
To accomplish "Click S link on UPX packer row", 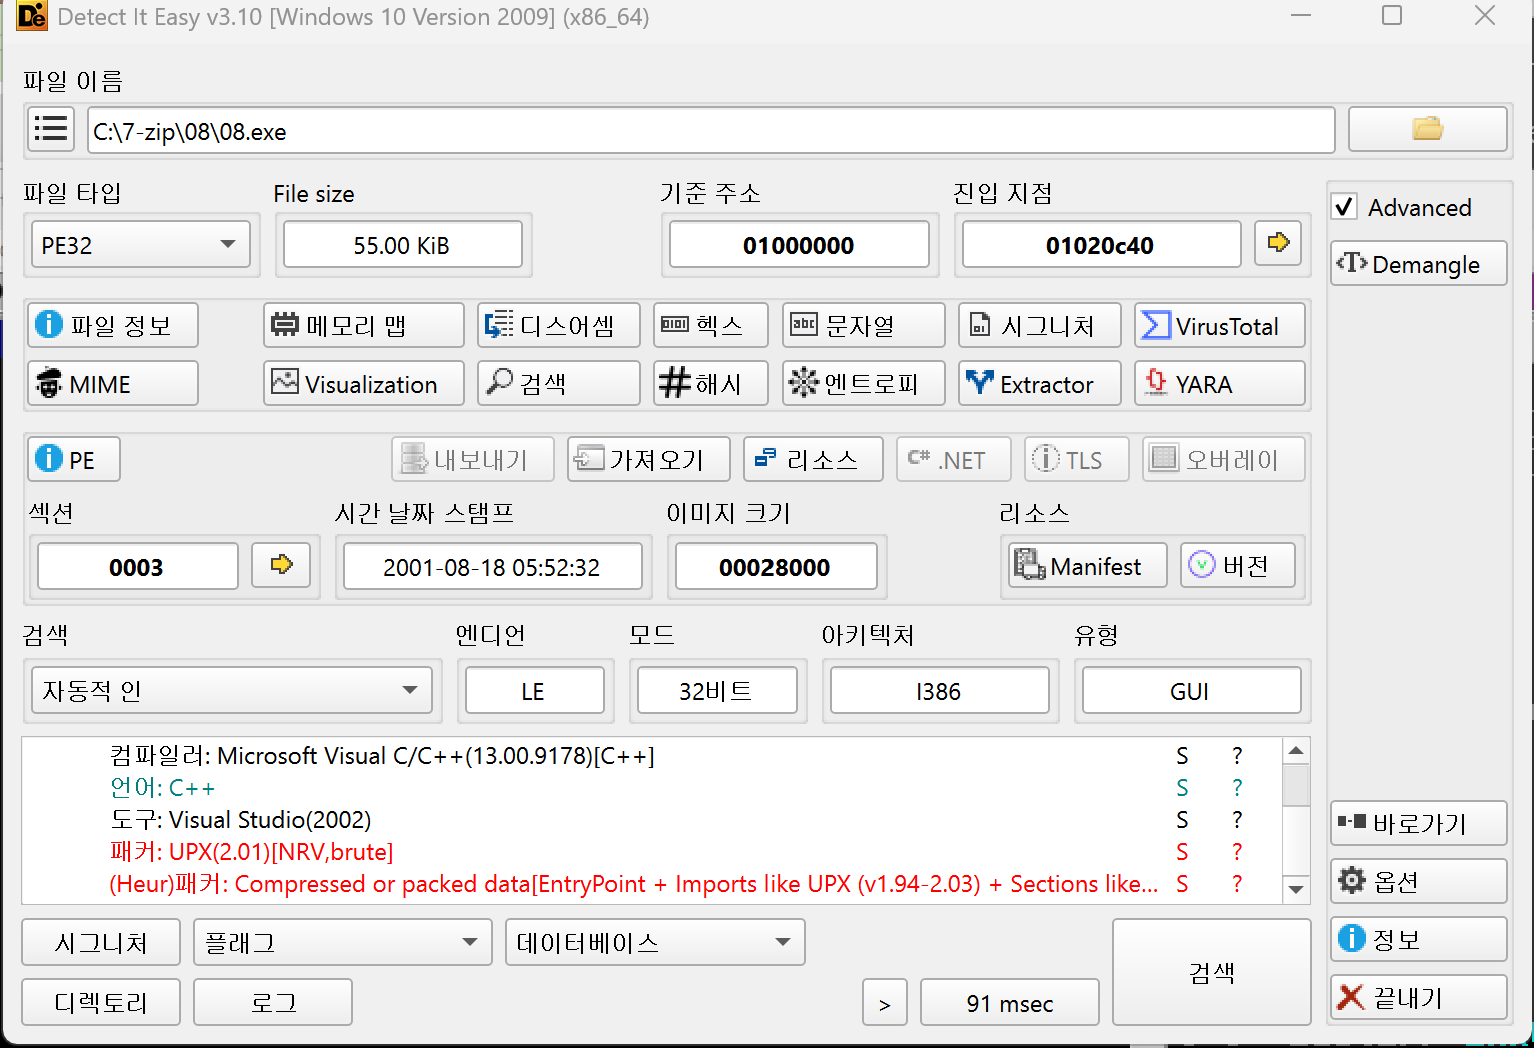I will click(1182, 852).
